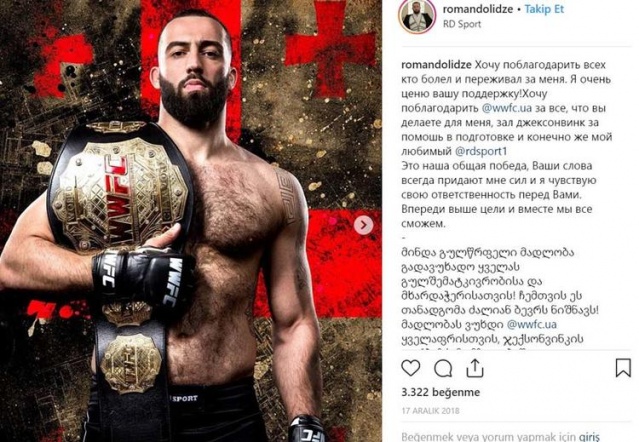639x442 pixels.
Task: Visit @wwfc.ua mention in Russian text
Action: tap(507, 108)
